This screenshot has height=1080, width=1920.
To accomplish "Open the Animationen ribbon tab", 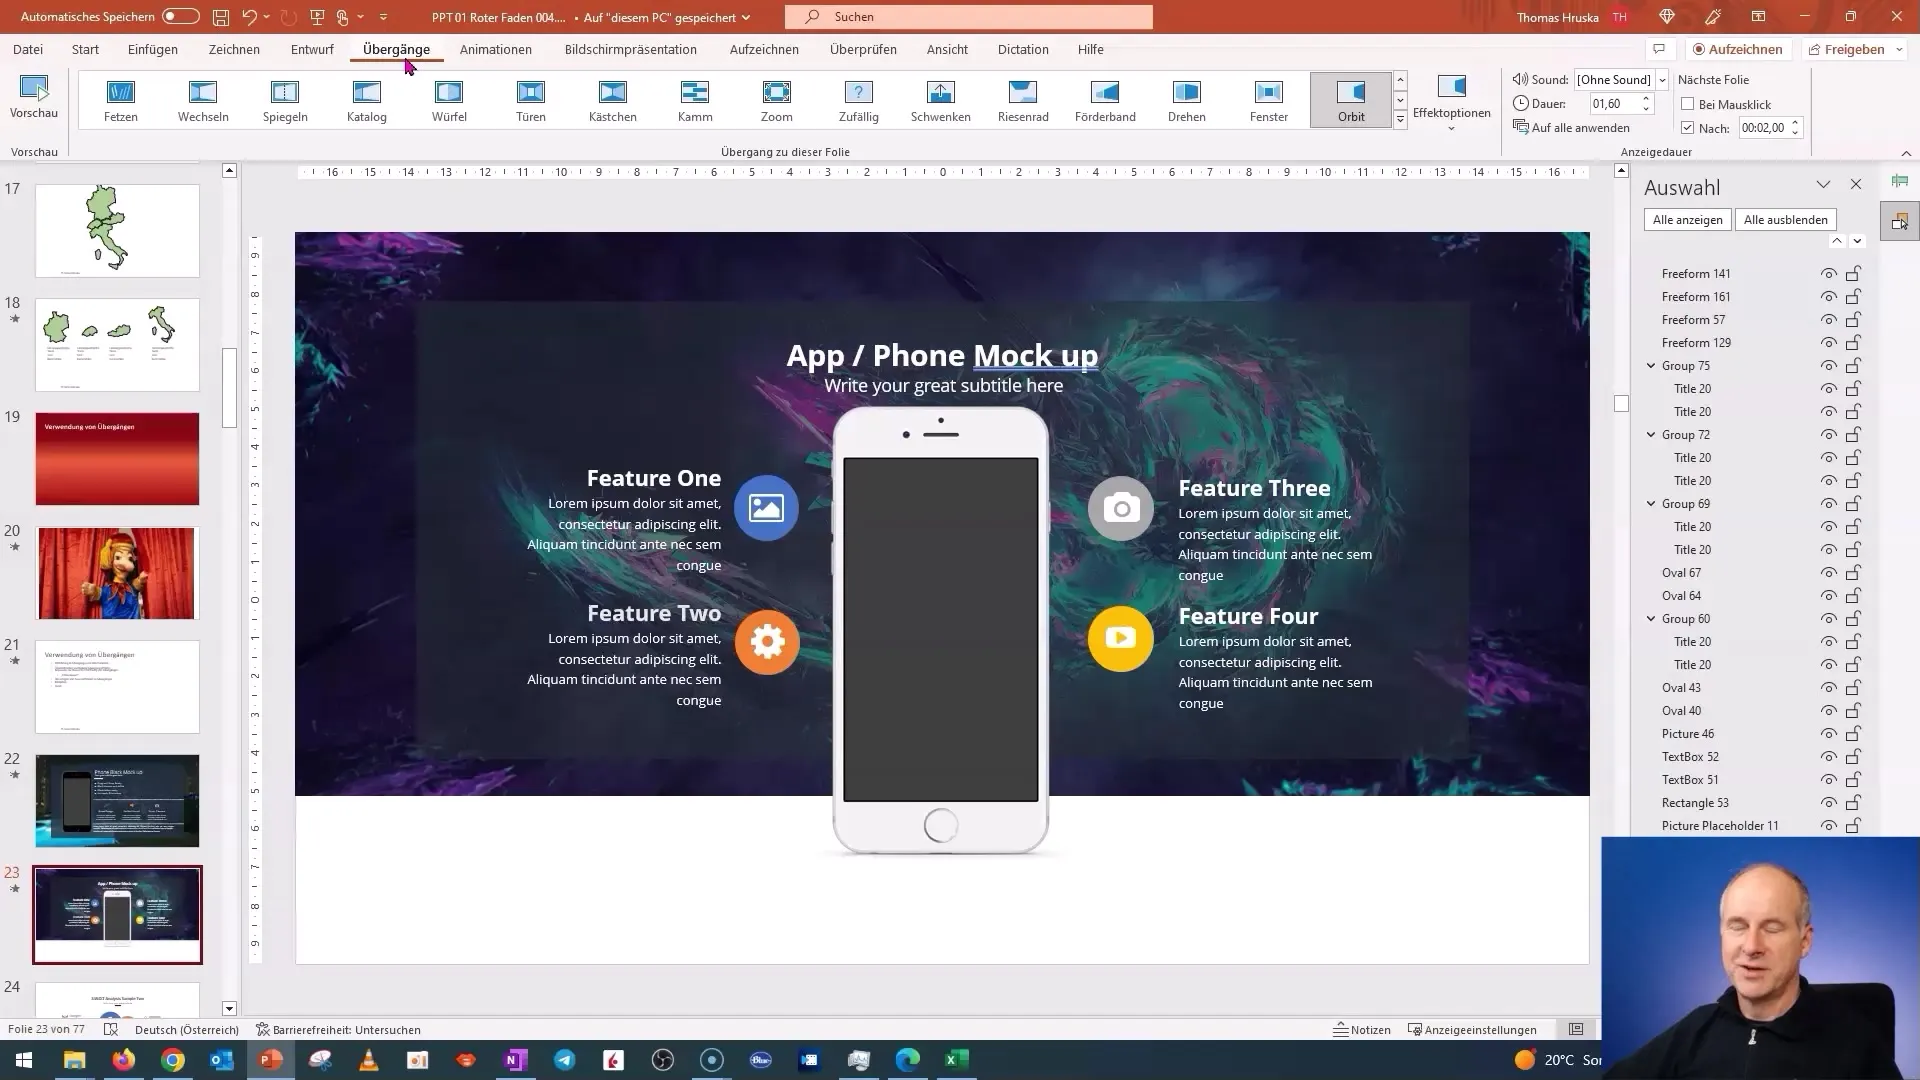I will (495, 49).
